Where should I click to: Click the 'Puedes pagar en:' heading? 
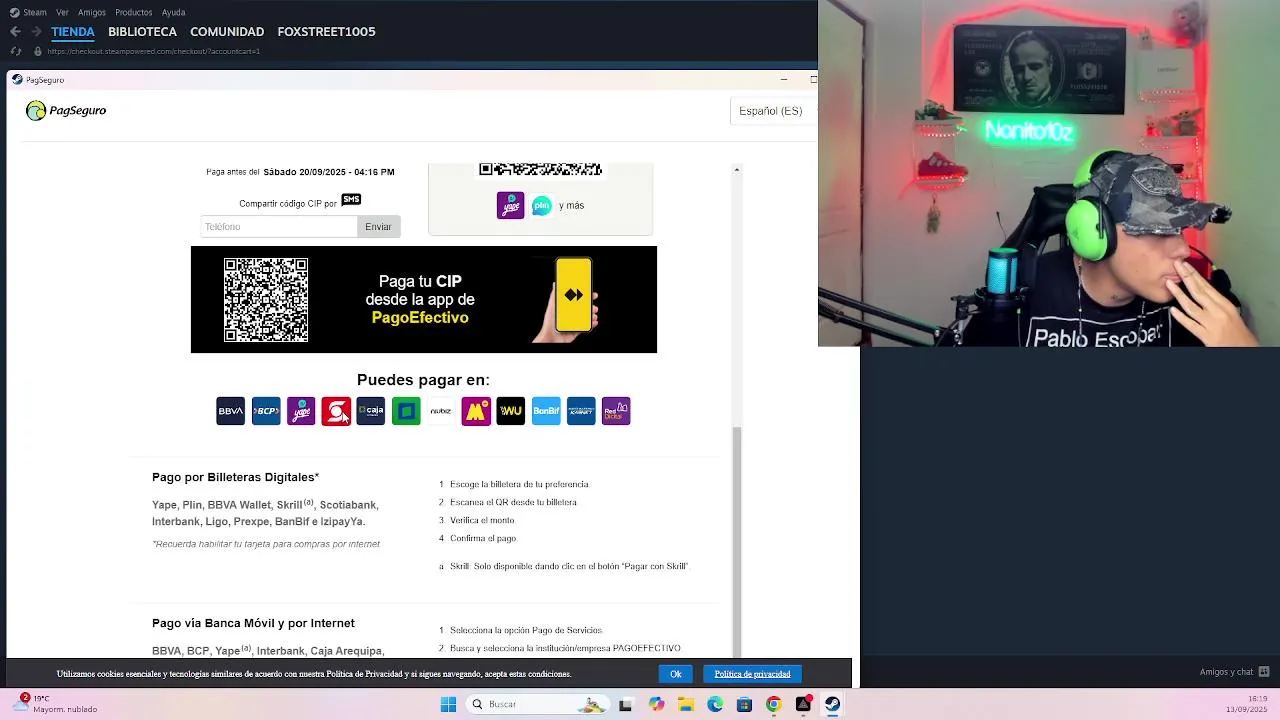[x=423, y=380]
